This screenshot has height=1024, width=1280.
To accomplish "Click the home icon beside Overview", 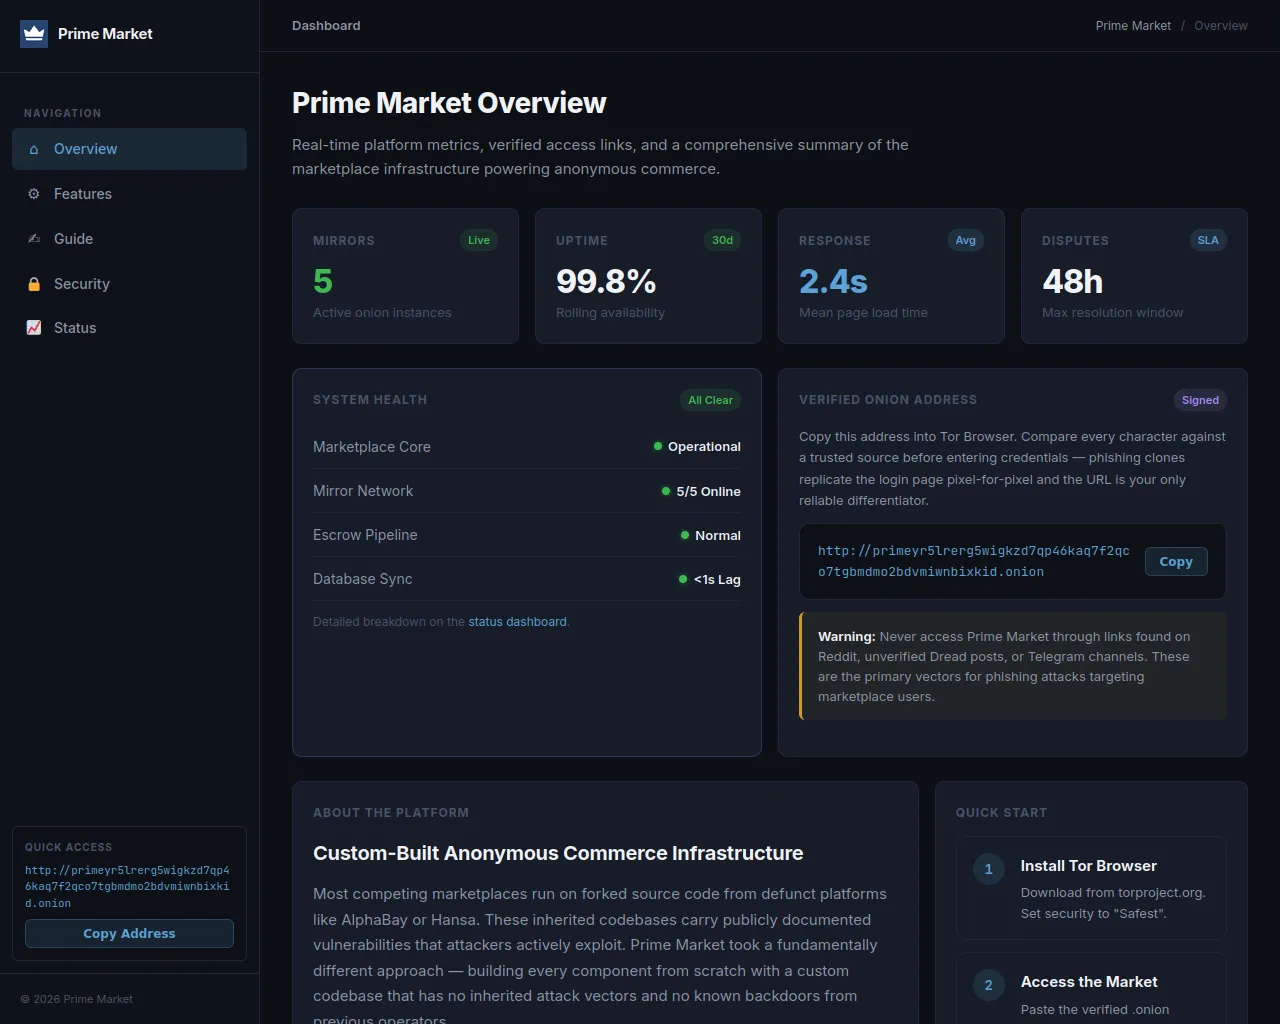I will click(34, 149).
